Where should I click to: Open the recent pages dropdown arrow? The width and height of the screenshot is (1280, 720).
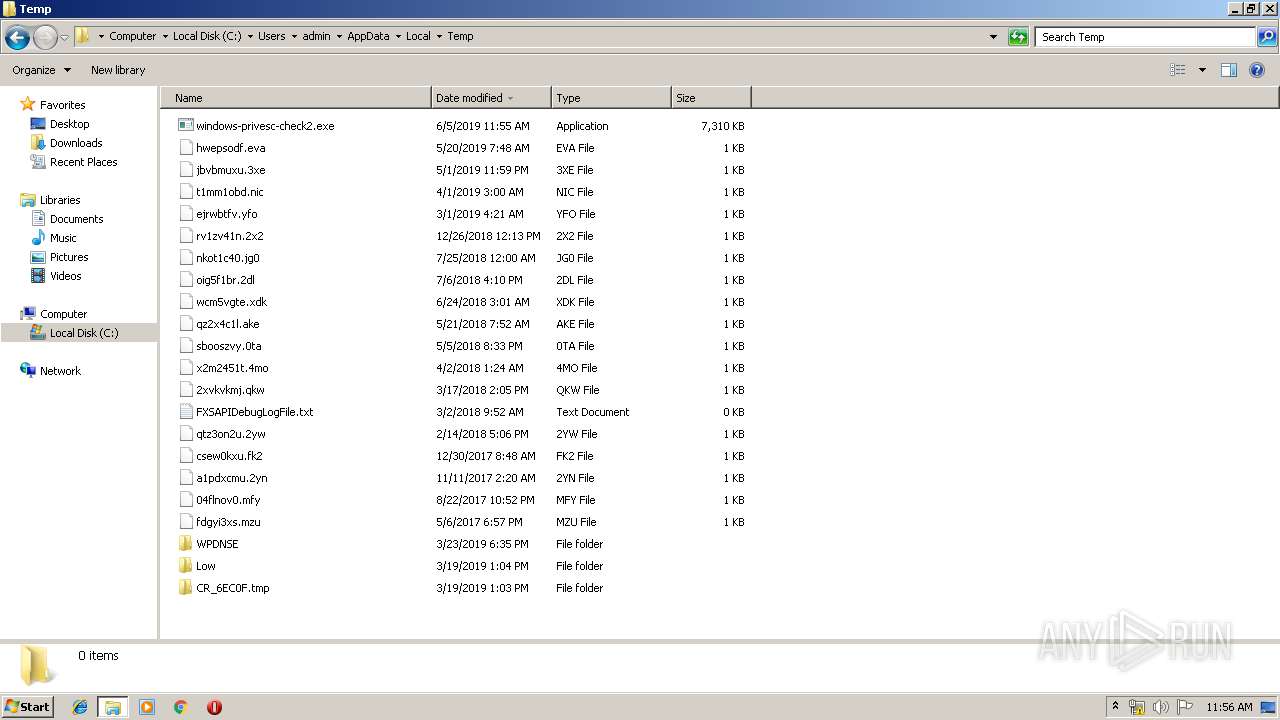coord(64,38)
